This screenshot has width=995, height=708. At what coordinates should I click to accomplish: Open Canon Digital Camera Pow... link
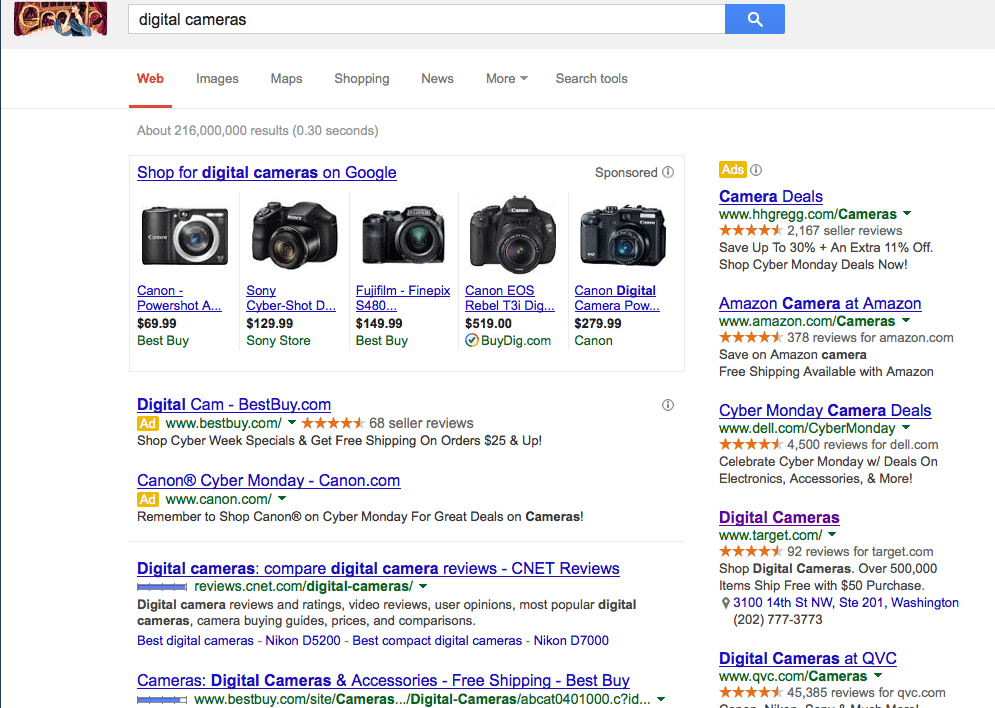(617, 298)
